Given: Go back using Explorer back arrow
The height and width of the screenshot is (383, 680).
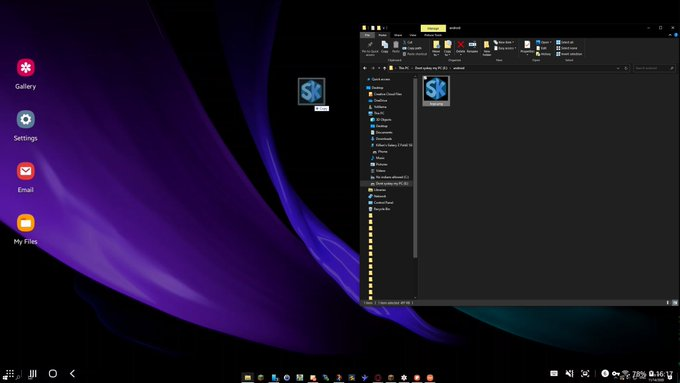Looking at the screenshot, I should (x=365, y=68).
